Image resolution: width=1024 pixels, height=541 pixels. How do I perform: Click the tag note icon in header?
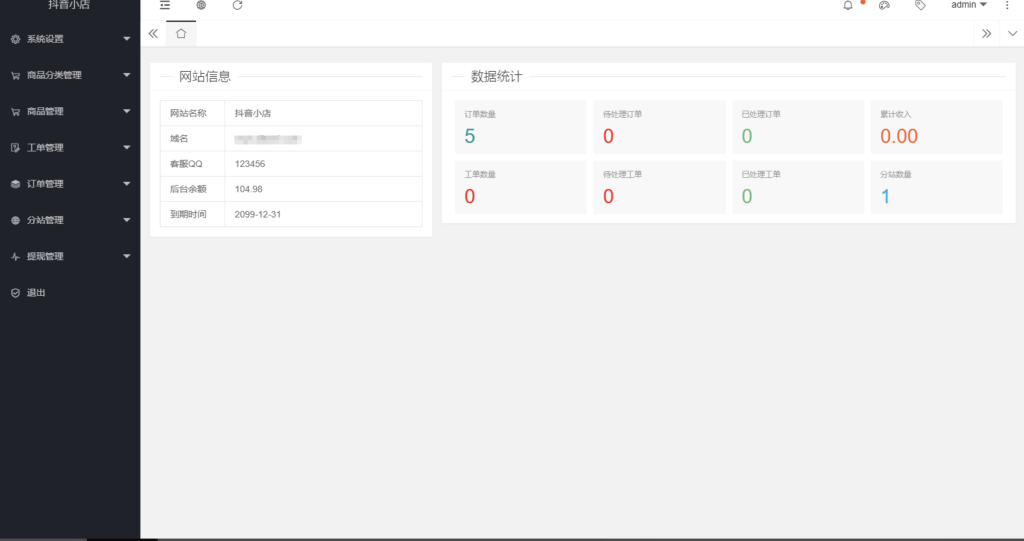tap(920, 5)
